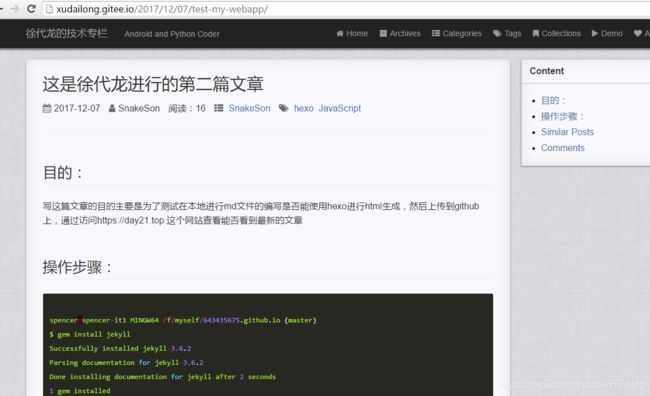The height and width of the screenshot is (396, 650).
Task: Click the Archives box icon
Action: (x=383, y=34)
